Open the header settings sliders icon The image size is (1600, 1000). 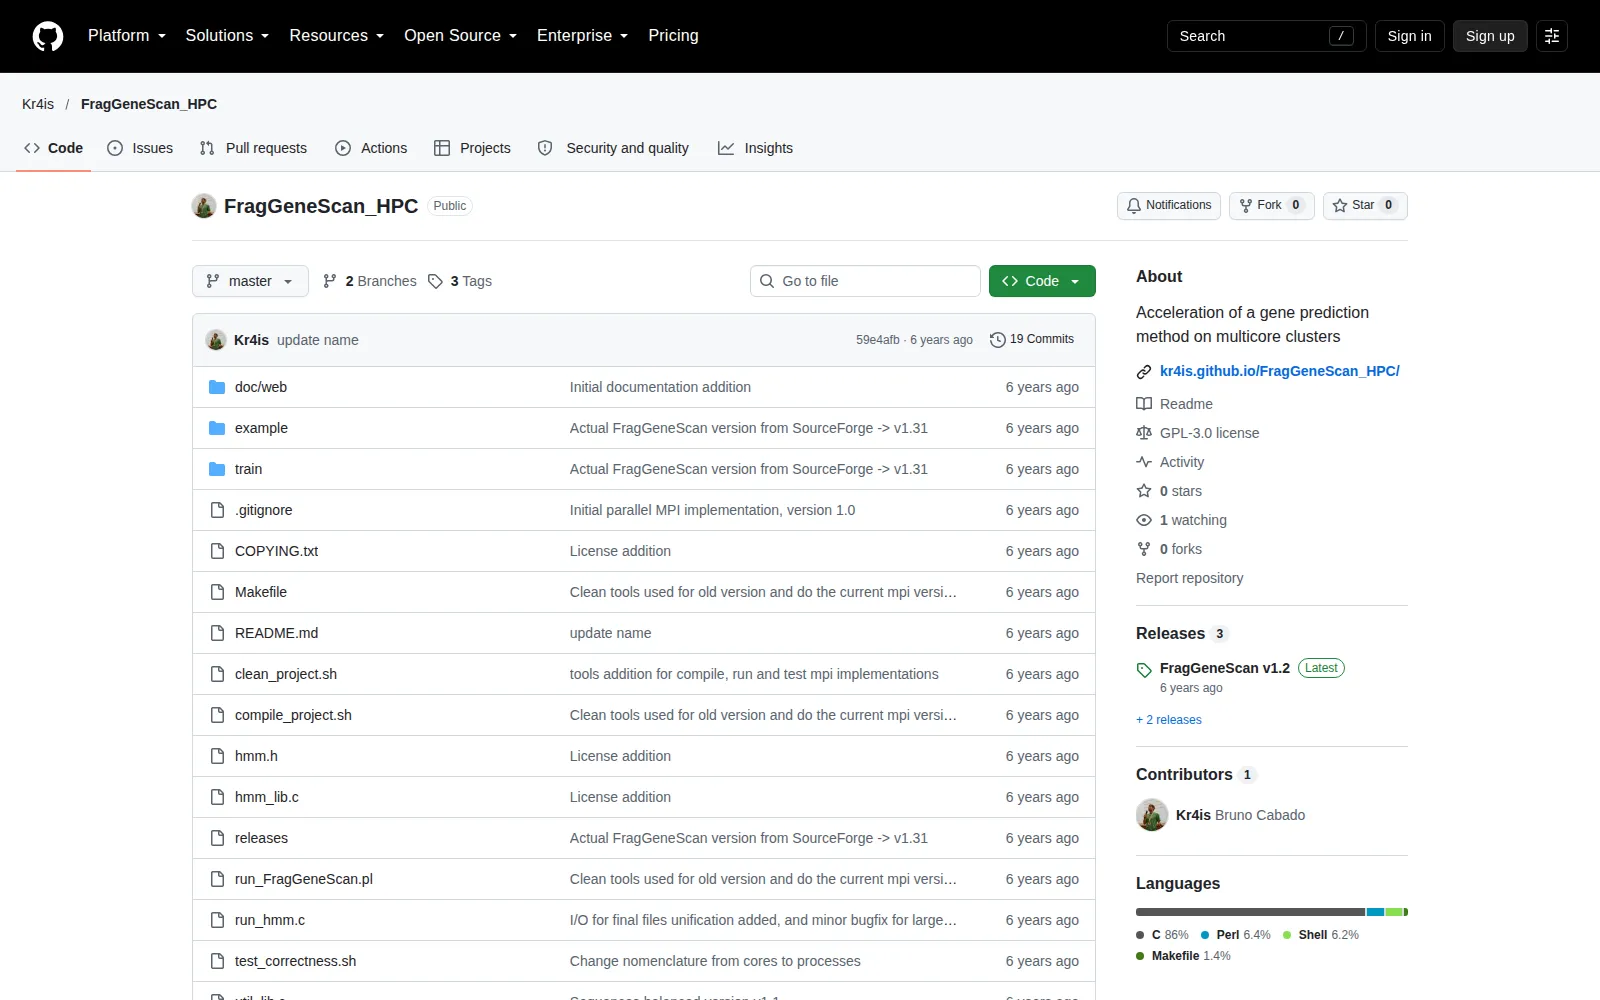tap(1552, 36)
